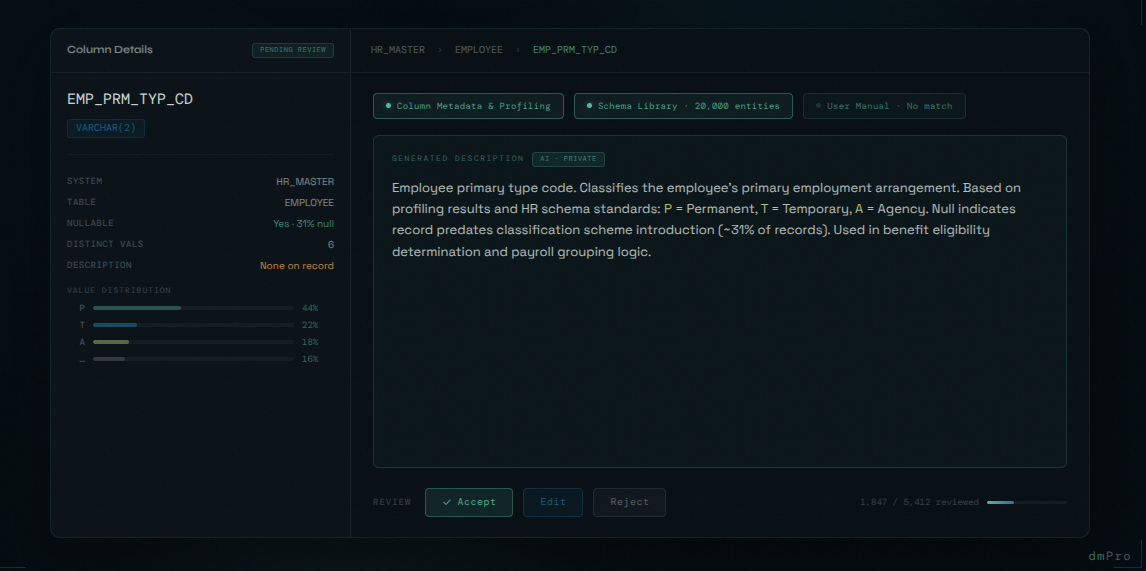Click the 16% distribution label
The image size is (1146, 571).
[310, 359]
